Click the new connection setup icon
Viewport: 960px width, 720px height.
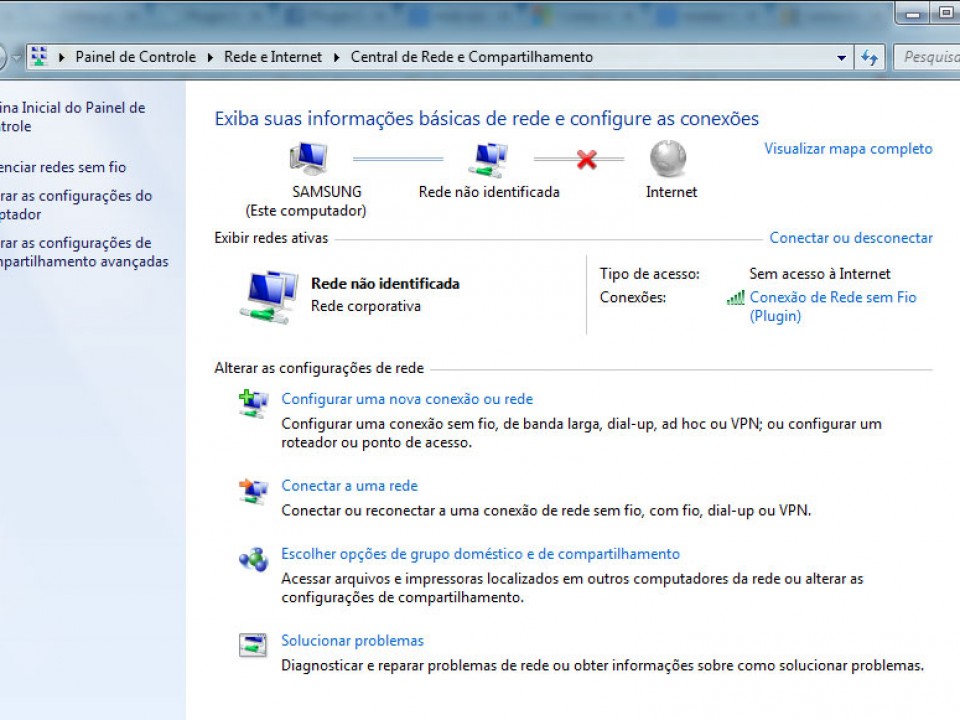coord(253,403)
